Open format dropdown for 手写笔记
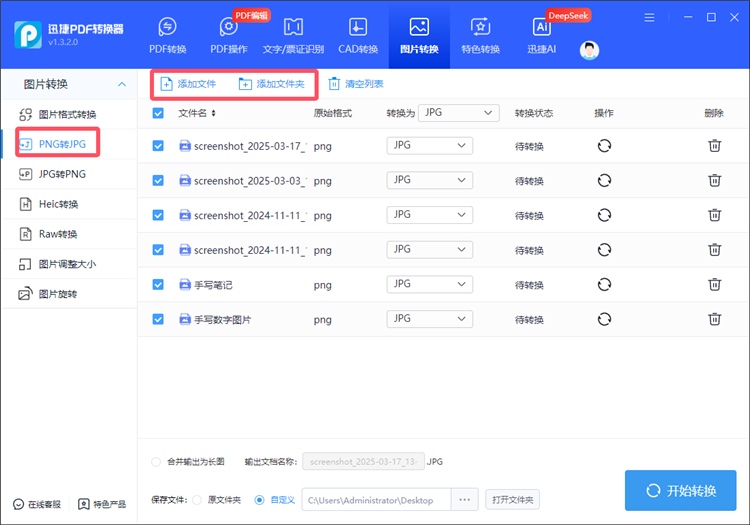The height and width of the screenshot is (525, 750). click(430, 284)
